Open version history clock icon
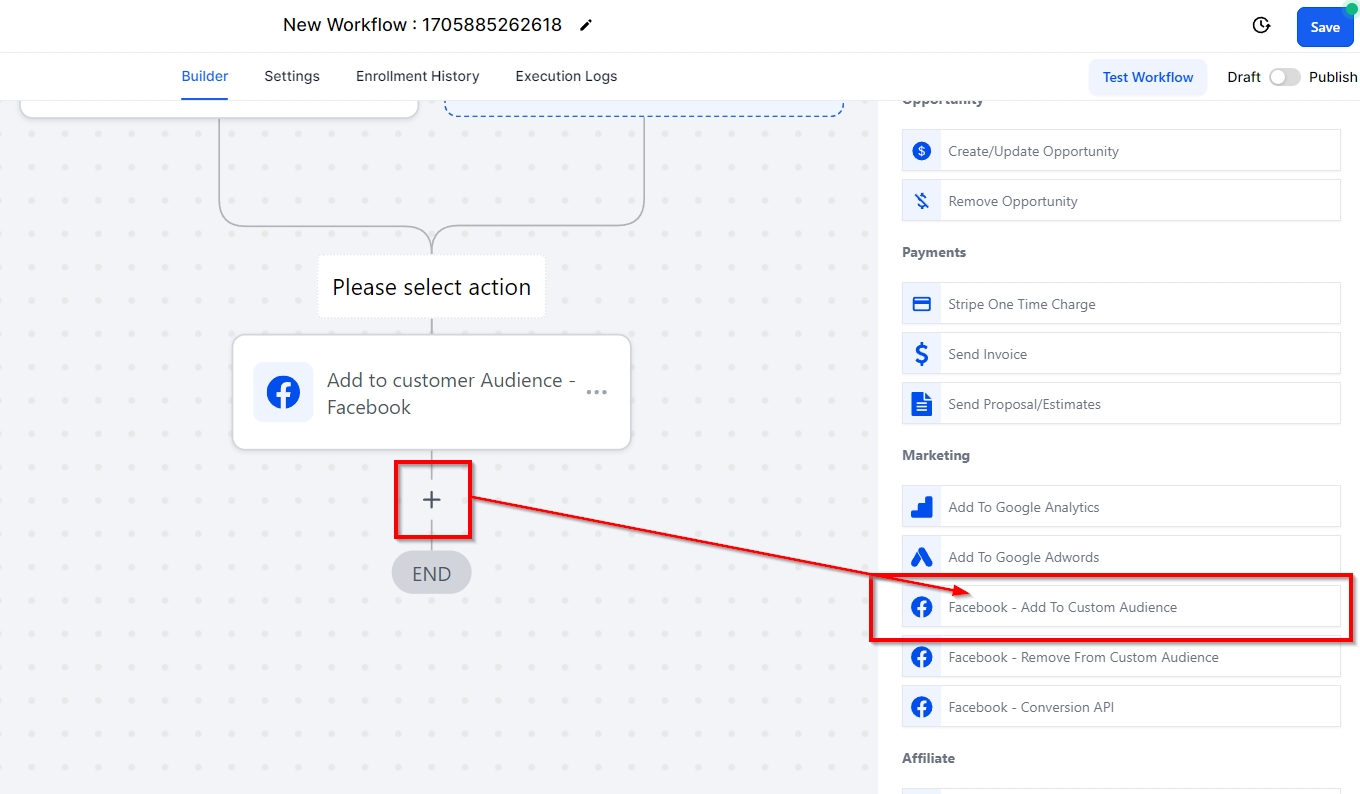 tap(1261, 26)
